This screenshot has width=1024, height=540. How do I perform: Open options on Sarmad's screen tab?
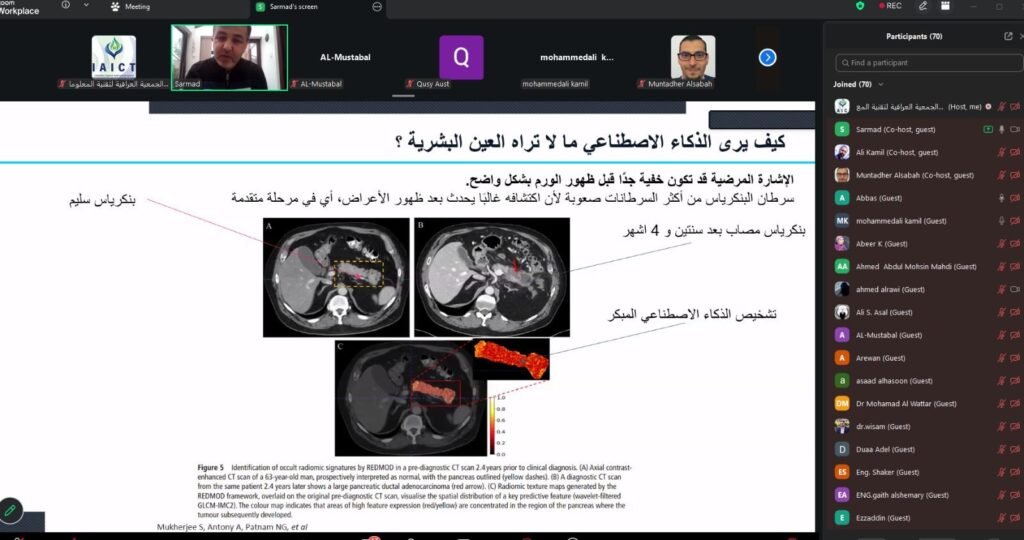[x=377, y=7]
